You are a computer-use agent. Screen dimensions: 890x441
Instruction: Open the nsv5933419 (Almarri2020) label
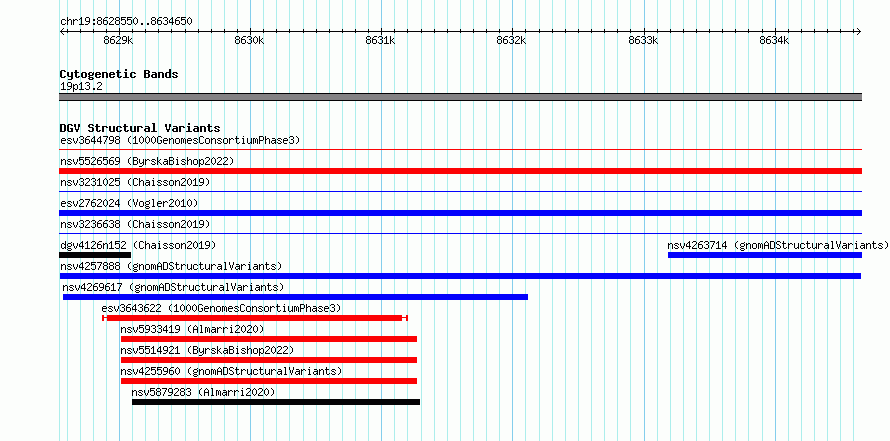[x=192, y=329]
